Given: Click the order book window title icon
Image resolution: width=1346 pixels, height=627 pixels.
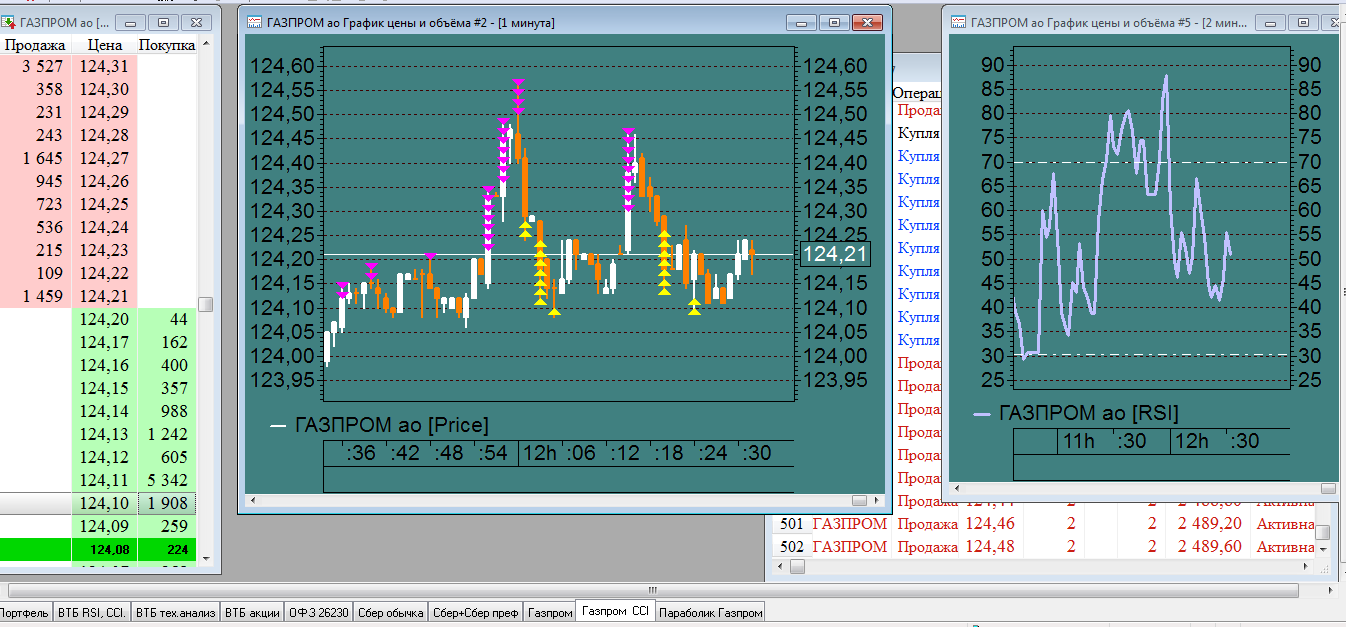Looking at the screenshot, I should tap(10, 20).
